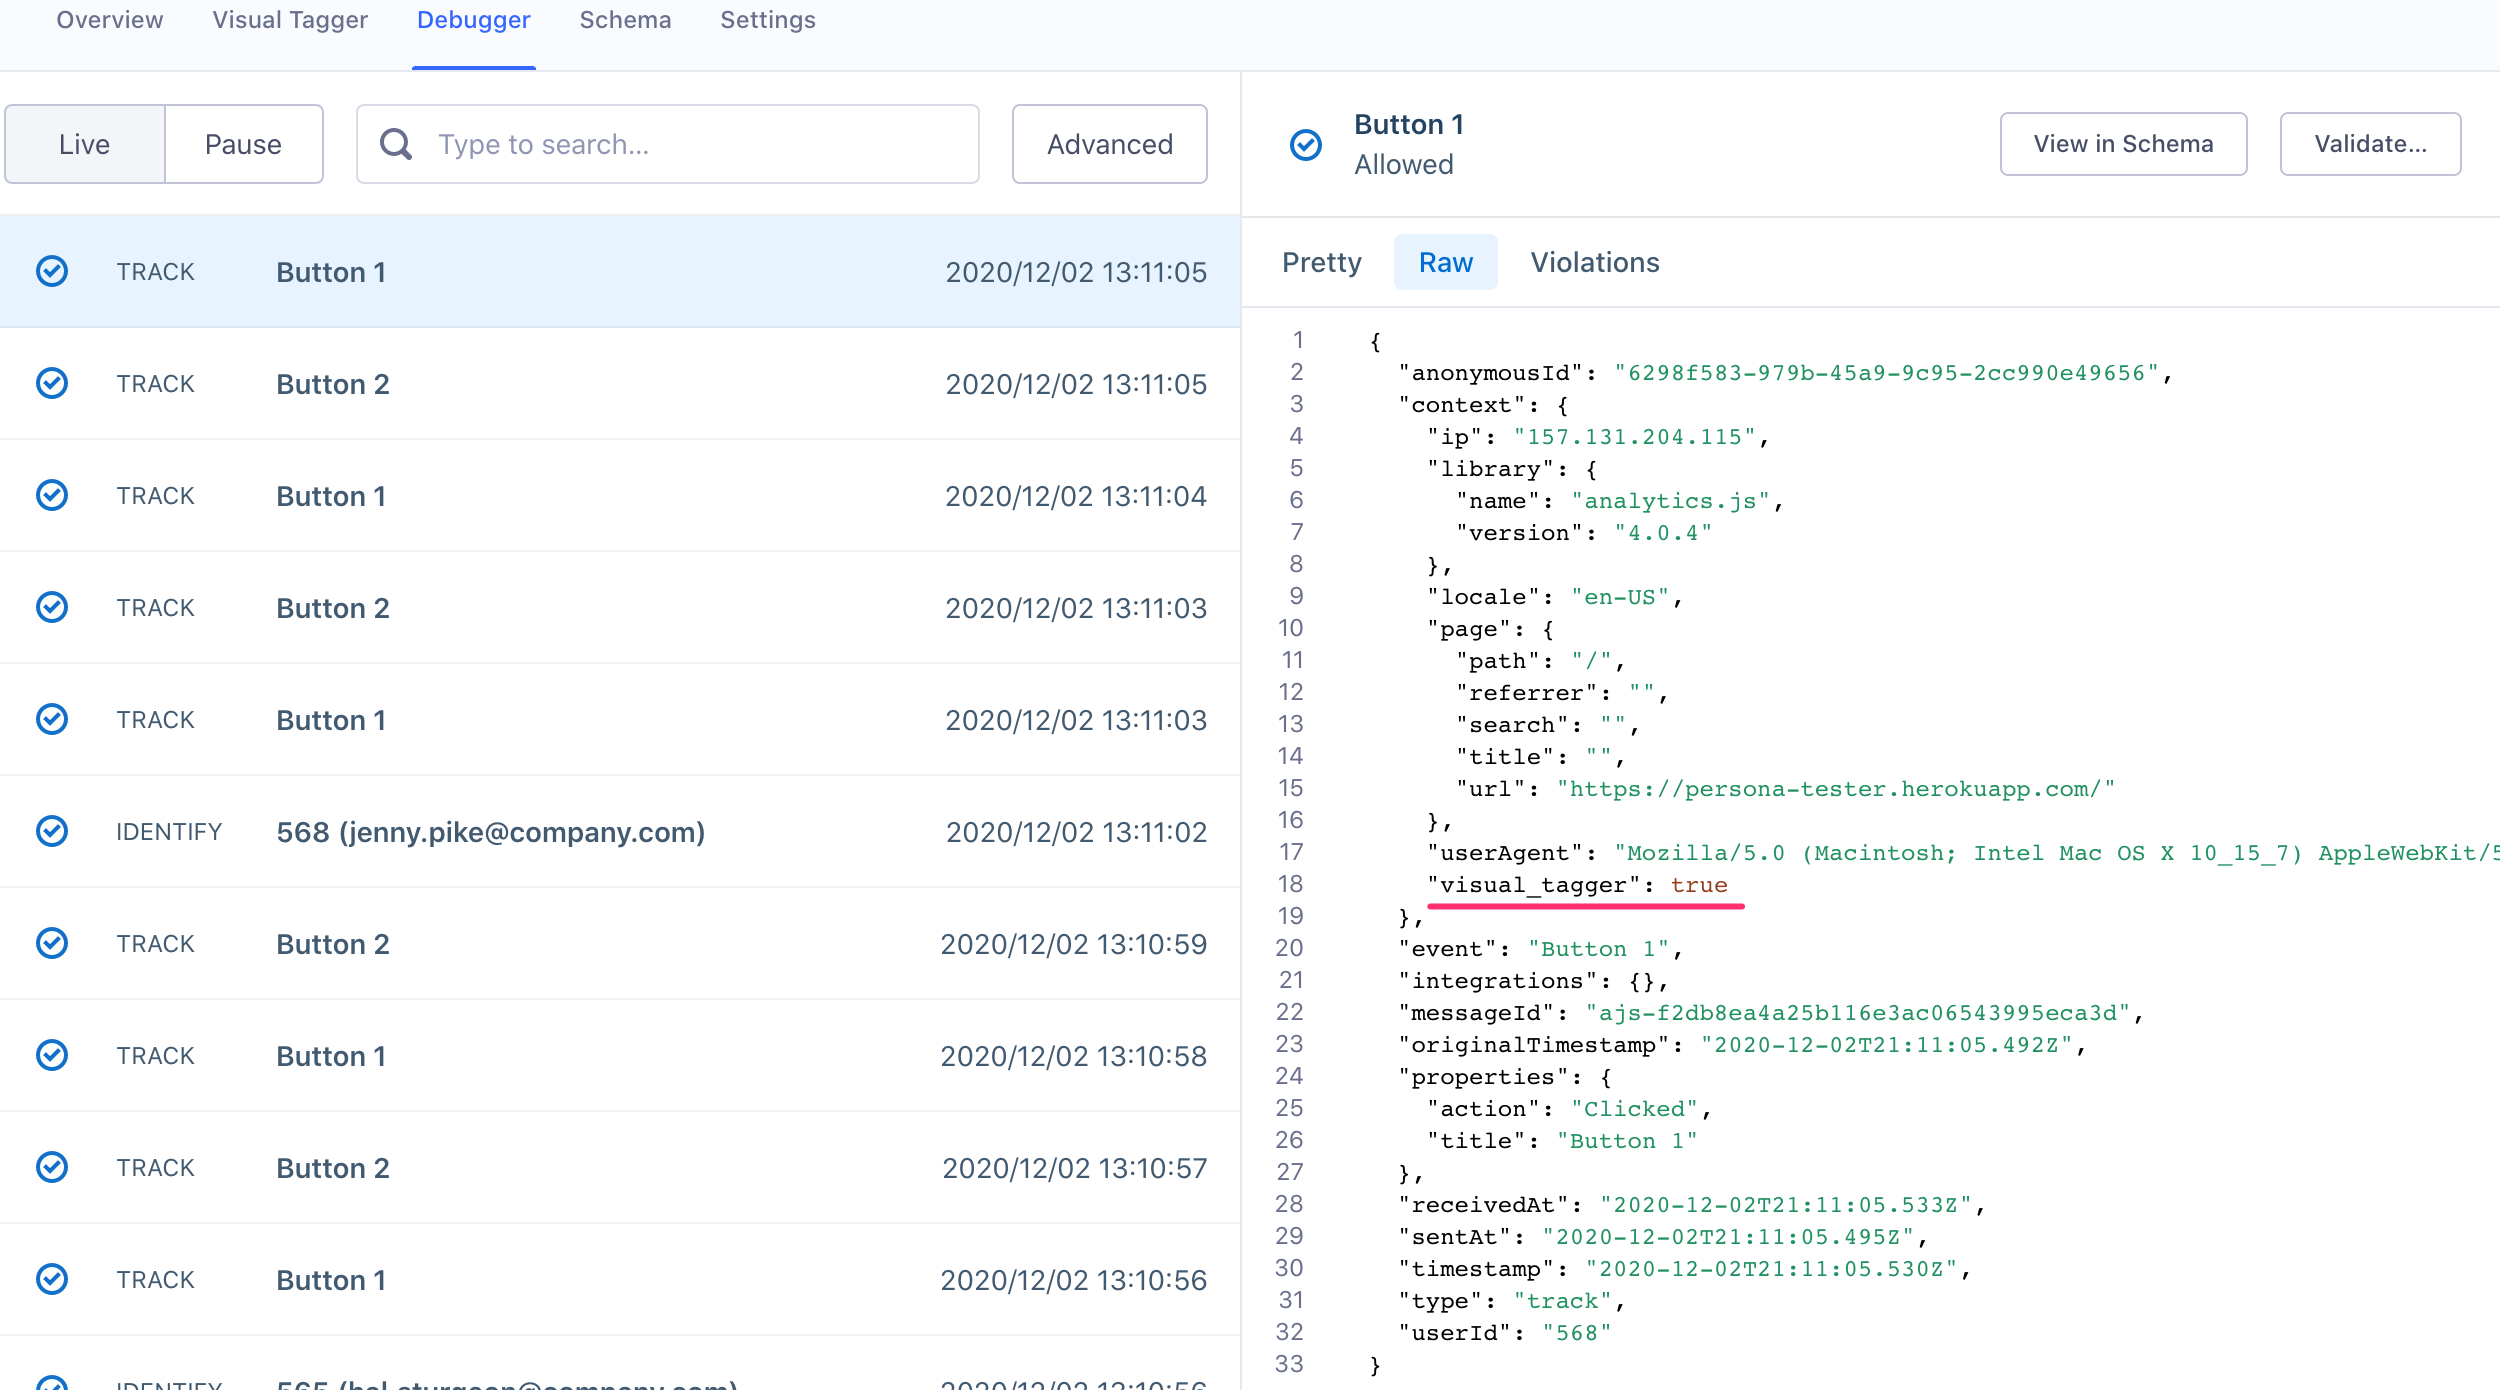Viewport: 2500px width, 1390px height.
Task: Click the search magnifier icon
Action: [396, 144]
